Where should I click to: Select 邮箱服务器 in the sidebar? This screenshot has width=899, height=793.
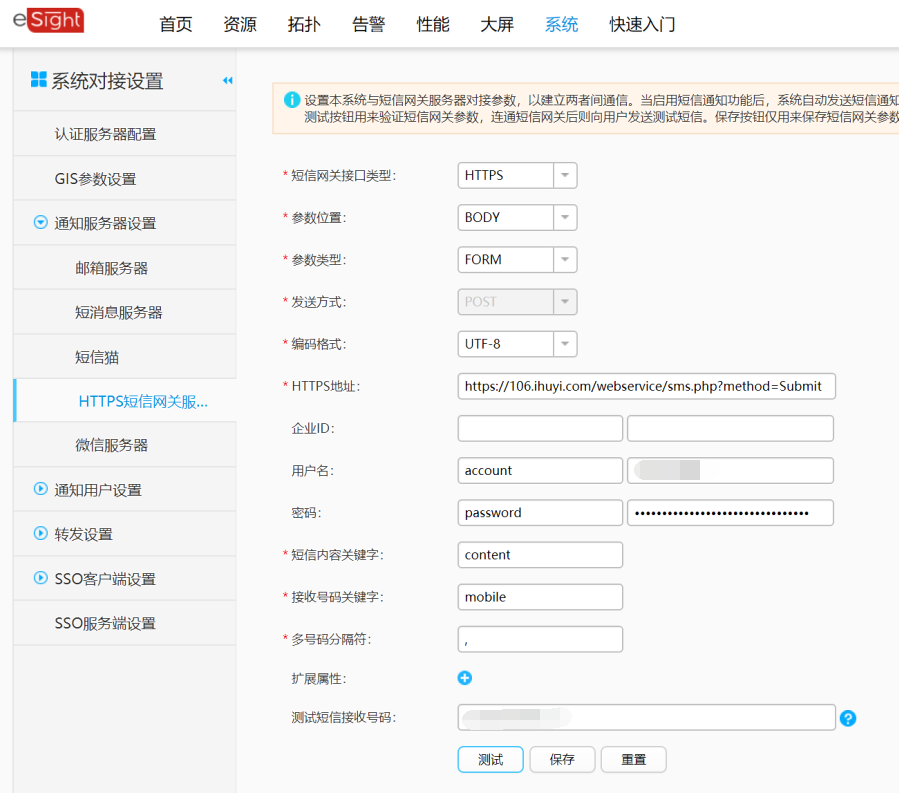click(111, 268)
